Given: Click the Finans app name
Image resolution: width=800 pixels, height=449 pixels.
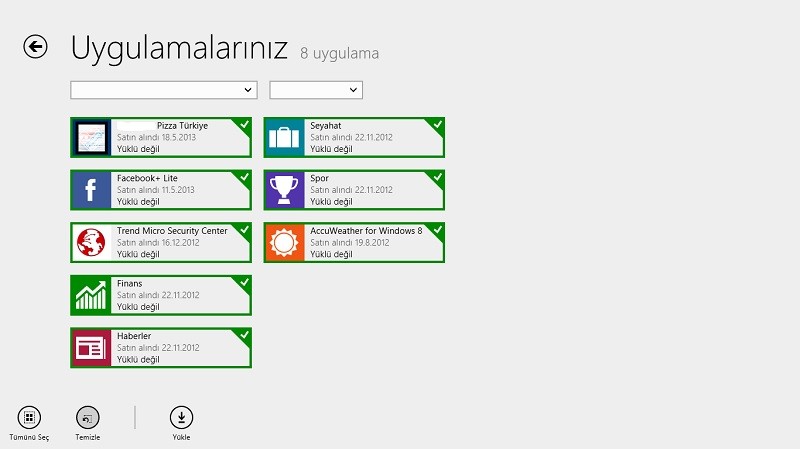Looking at the screenshot, I should coord(130,283).
